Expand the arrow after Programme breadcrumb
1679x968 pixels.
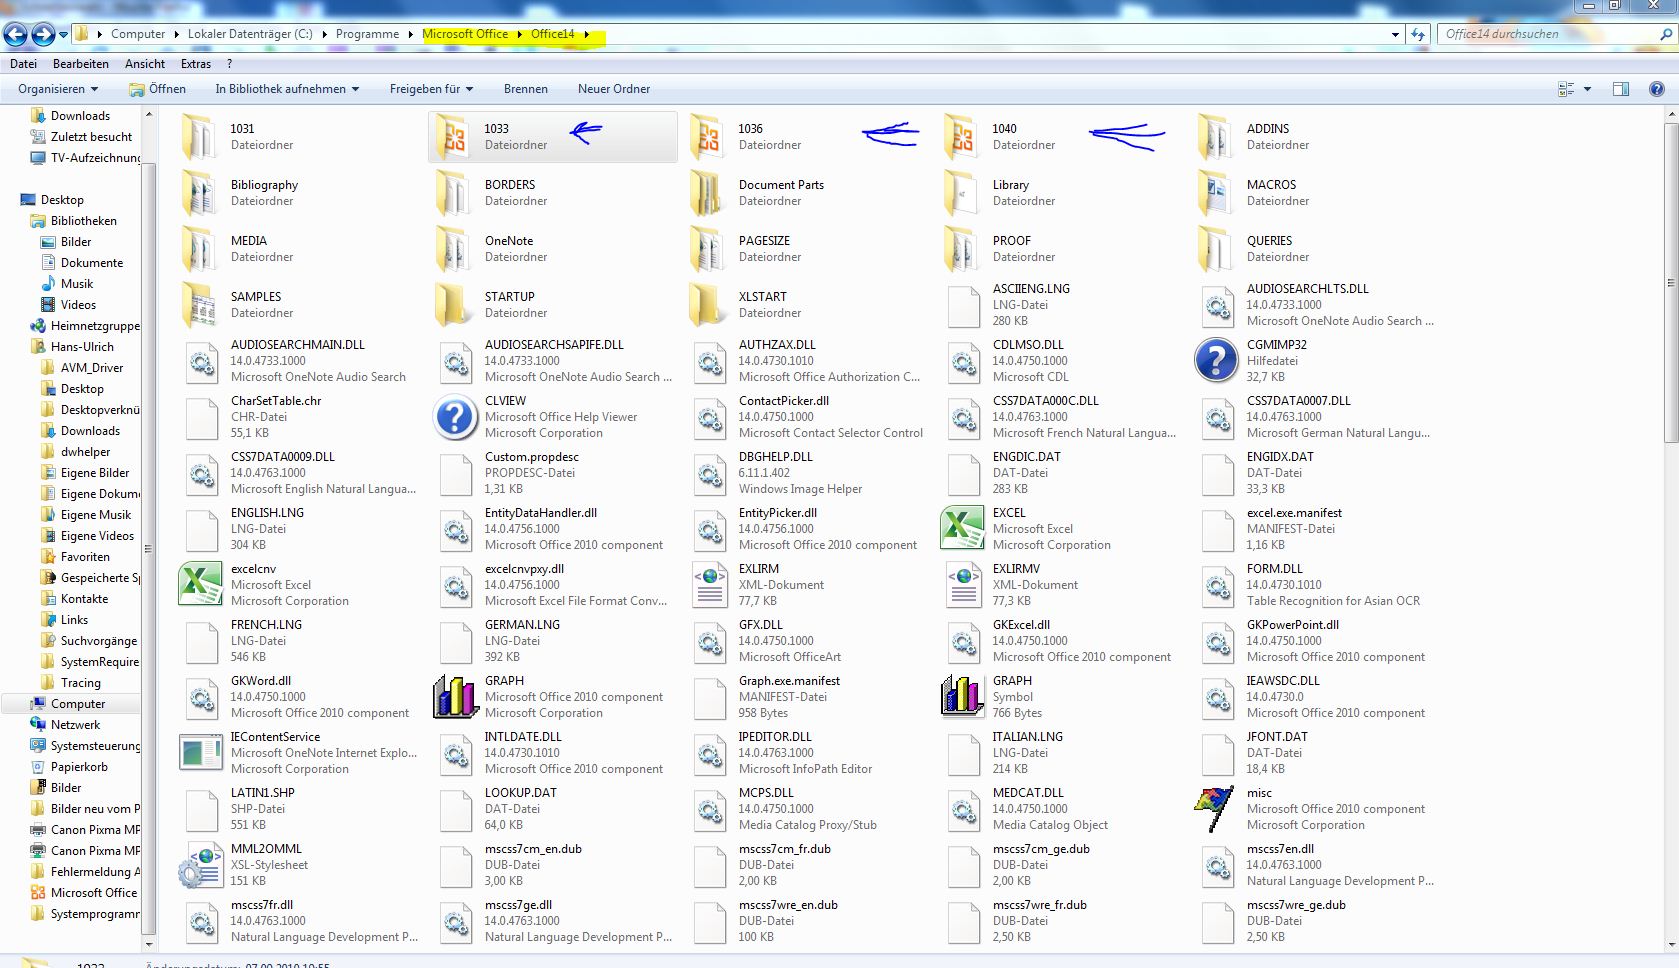coord(410,34)
